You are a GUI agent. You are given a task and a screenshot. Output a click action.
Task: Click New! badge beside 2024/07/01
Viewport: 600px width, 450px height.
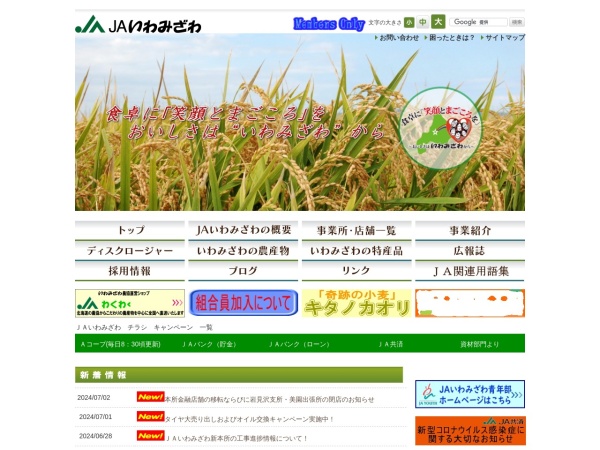pyautogui.click(x=150, y=416)
